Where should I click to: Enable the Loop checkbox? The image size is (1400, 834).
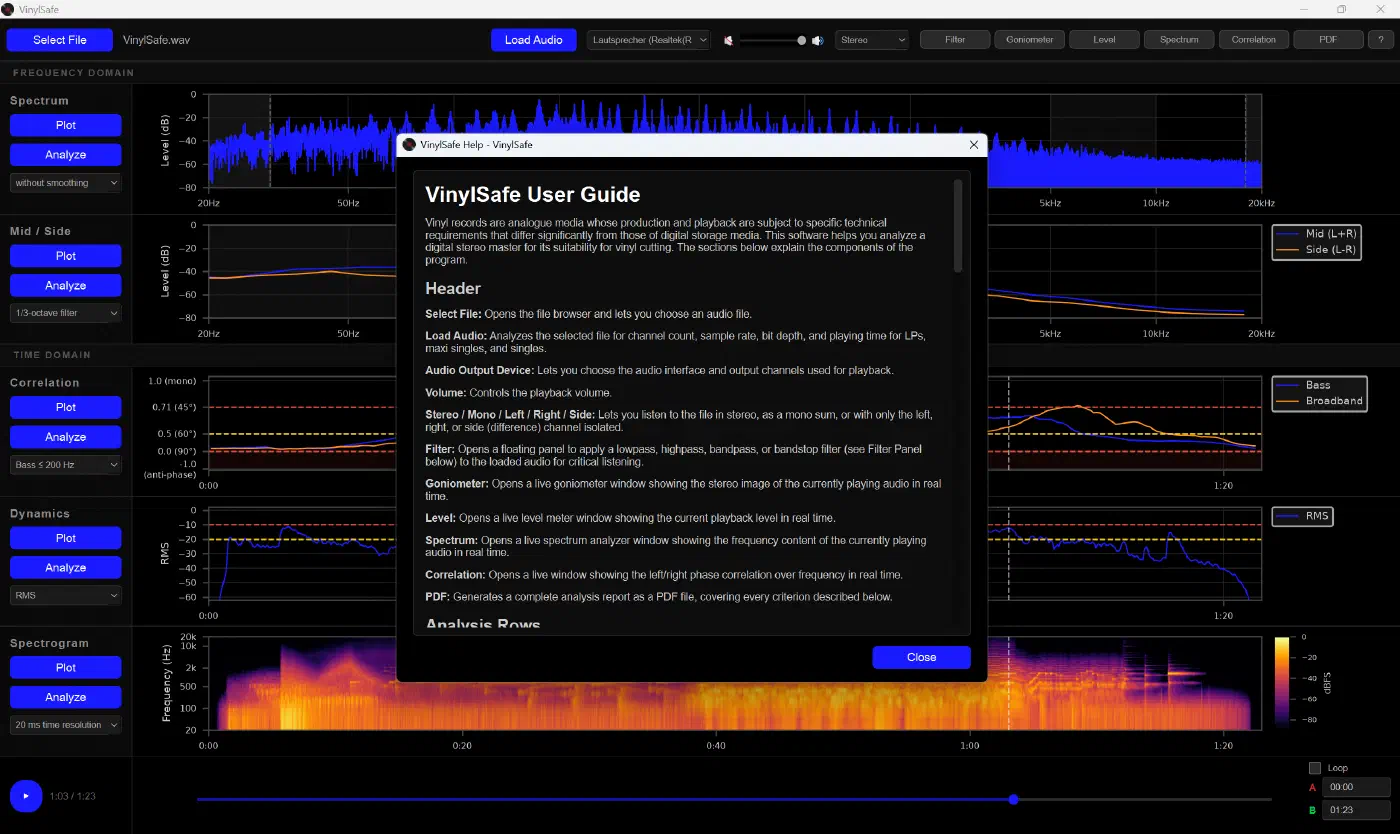click(1315, 768)
